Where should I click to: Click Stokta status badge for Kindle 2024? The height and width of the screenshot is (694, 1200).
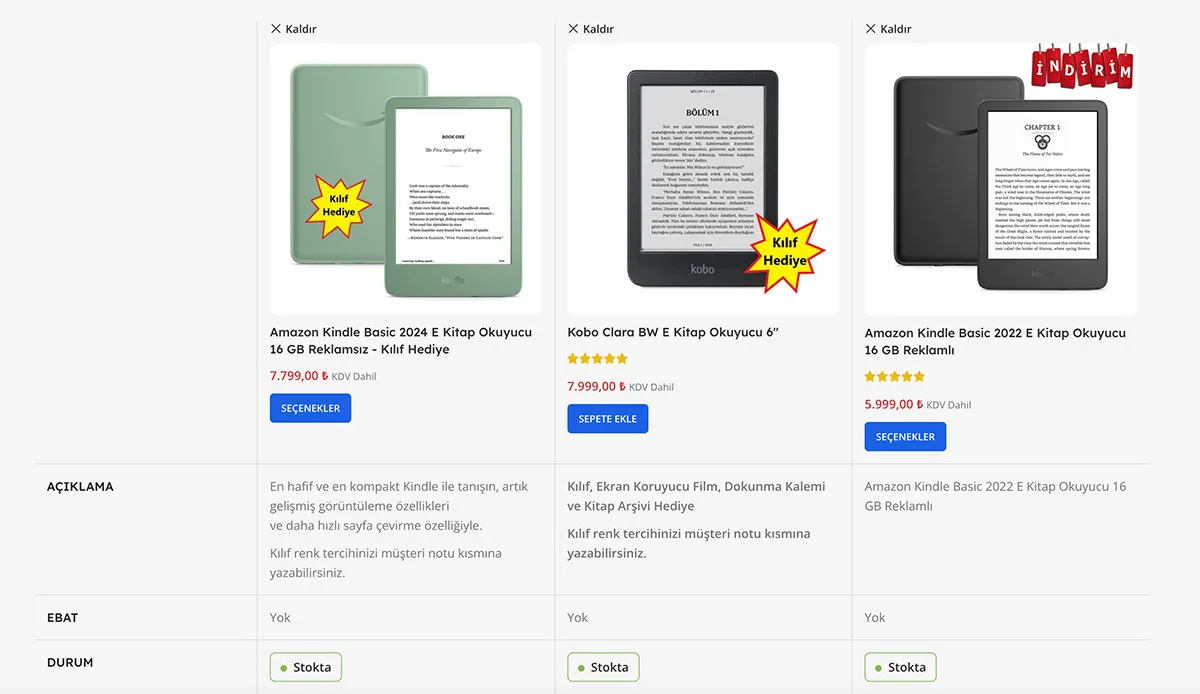tap(306, 667)
